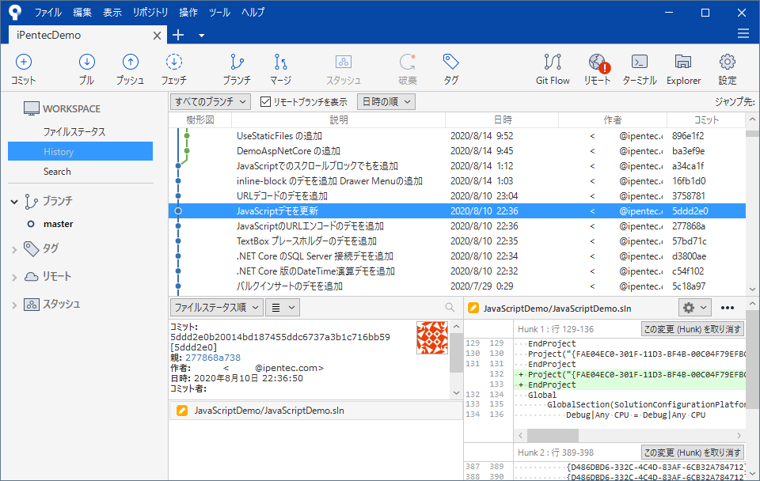Click the Sourcetree logo icon
This screenshot has height=481, width=760.
coord(15,12)
